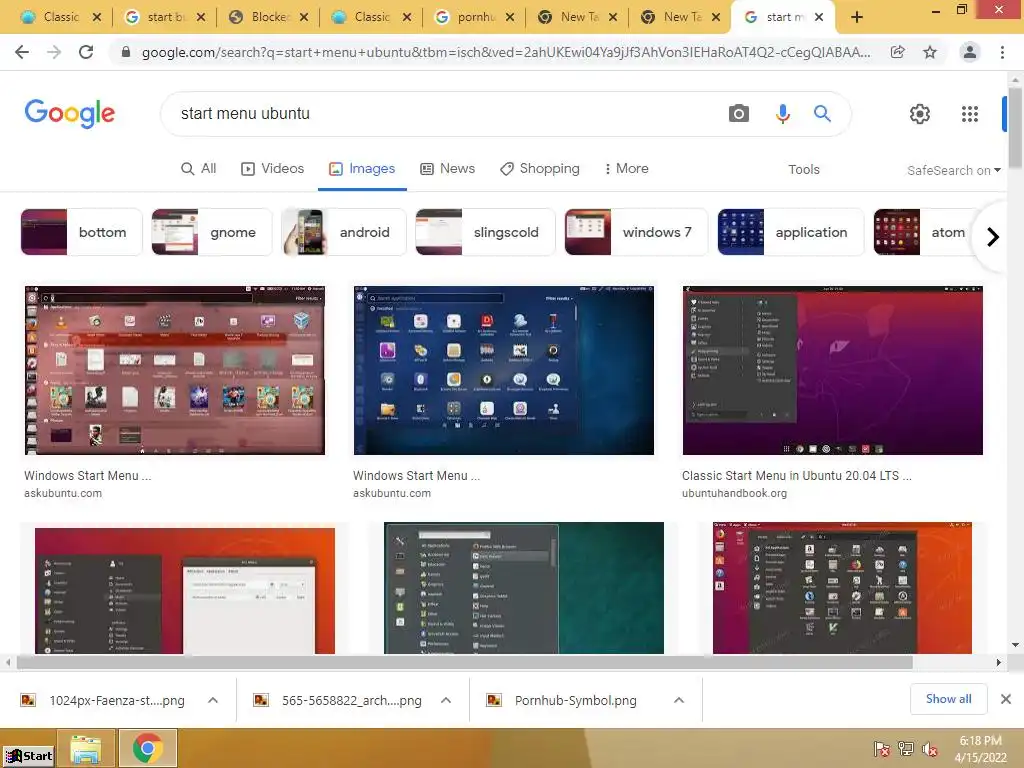Click the horizontal page scrollbar thumb
The width and height of the screenshot is (1024, 768).
click(464, 663)
